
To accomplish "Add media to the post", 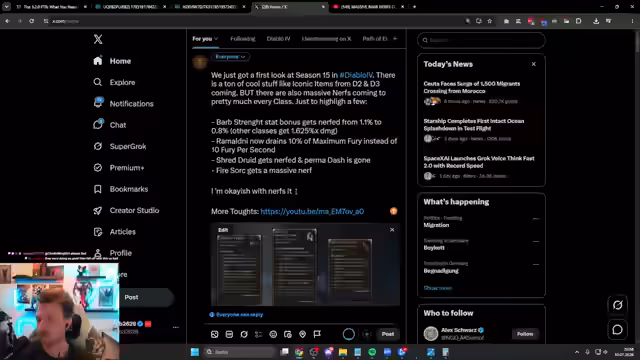I will [x=215, y=334].
